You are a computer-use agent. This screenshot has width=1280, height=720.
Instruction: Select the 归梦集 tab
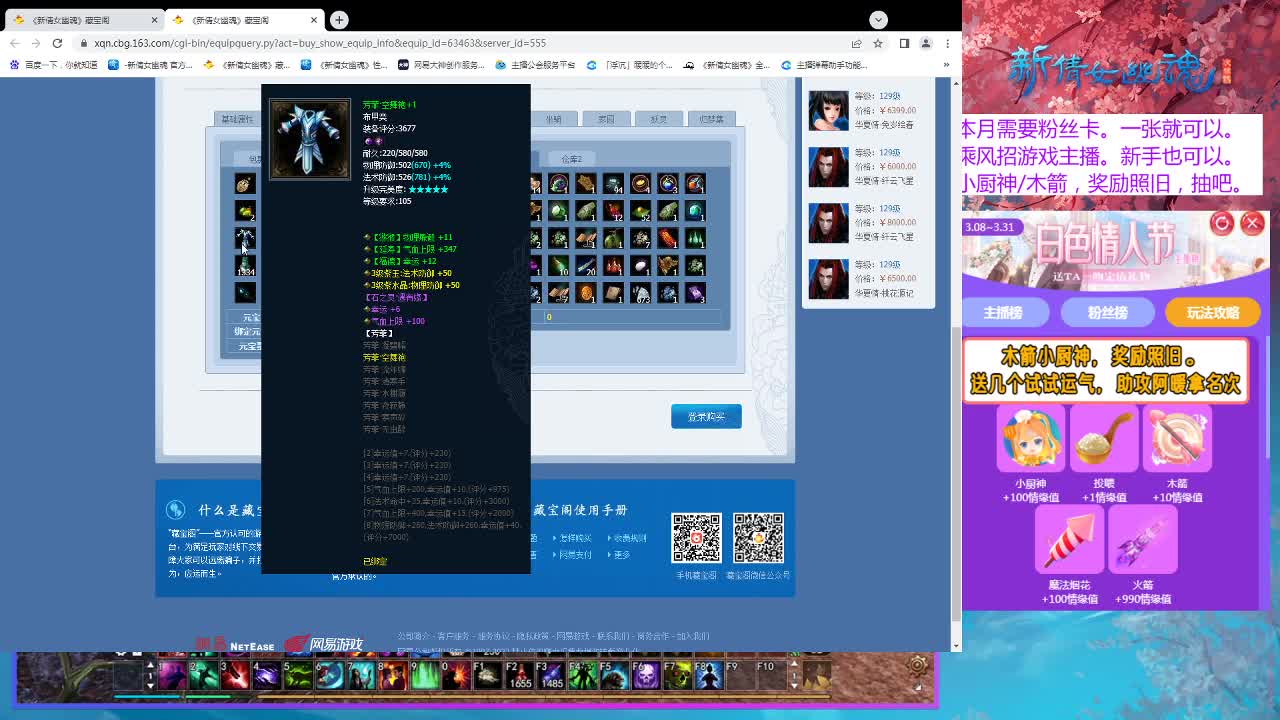click(x=711, y=119)
